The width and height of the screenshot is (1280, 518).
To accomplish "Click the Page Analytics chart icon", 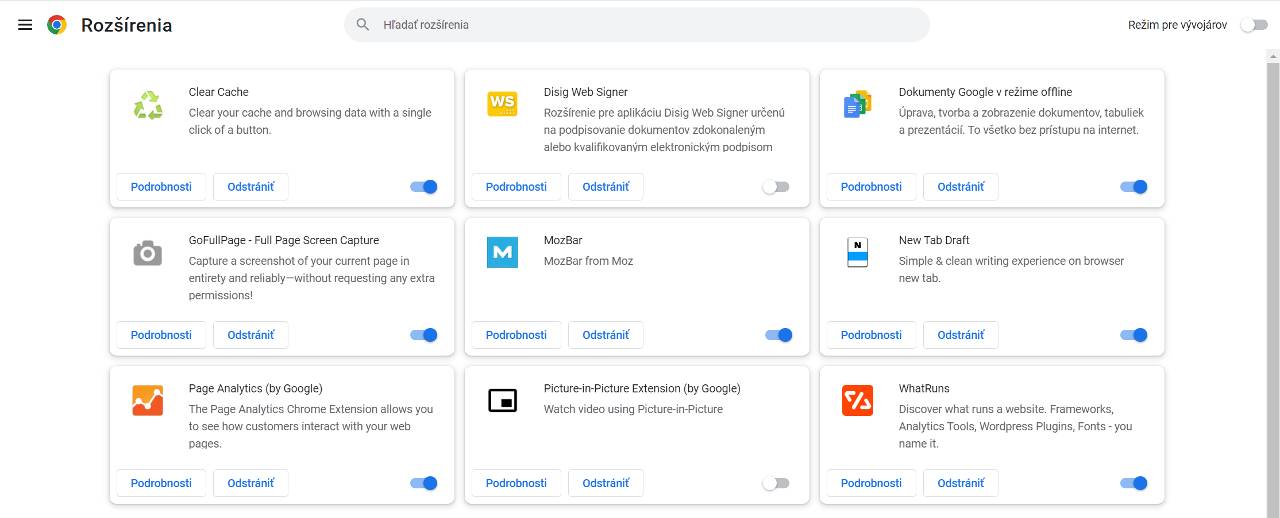I will [147, 401].
